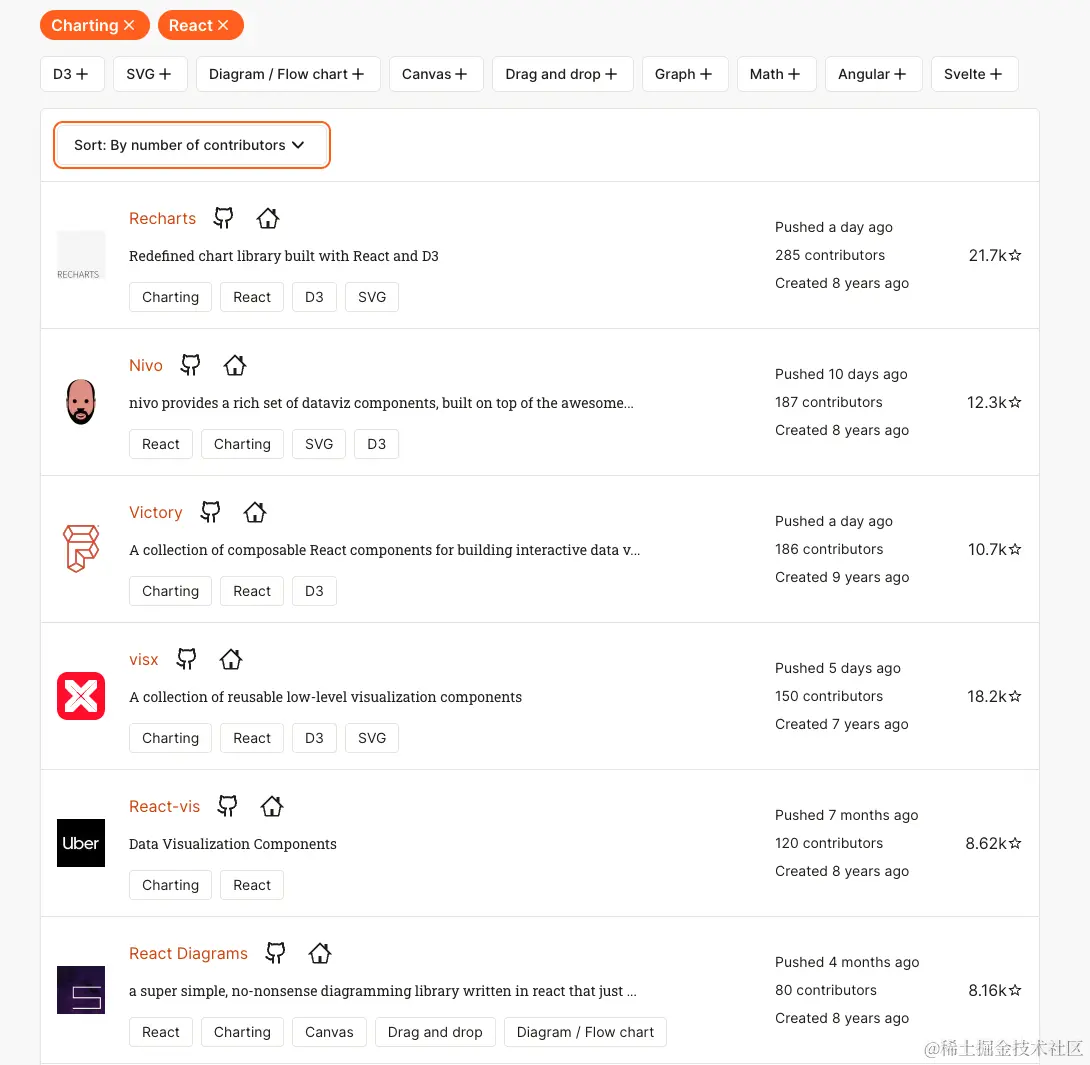Add the Diagram / Flow chart filter

tap(288, 74)
